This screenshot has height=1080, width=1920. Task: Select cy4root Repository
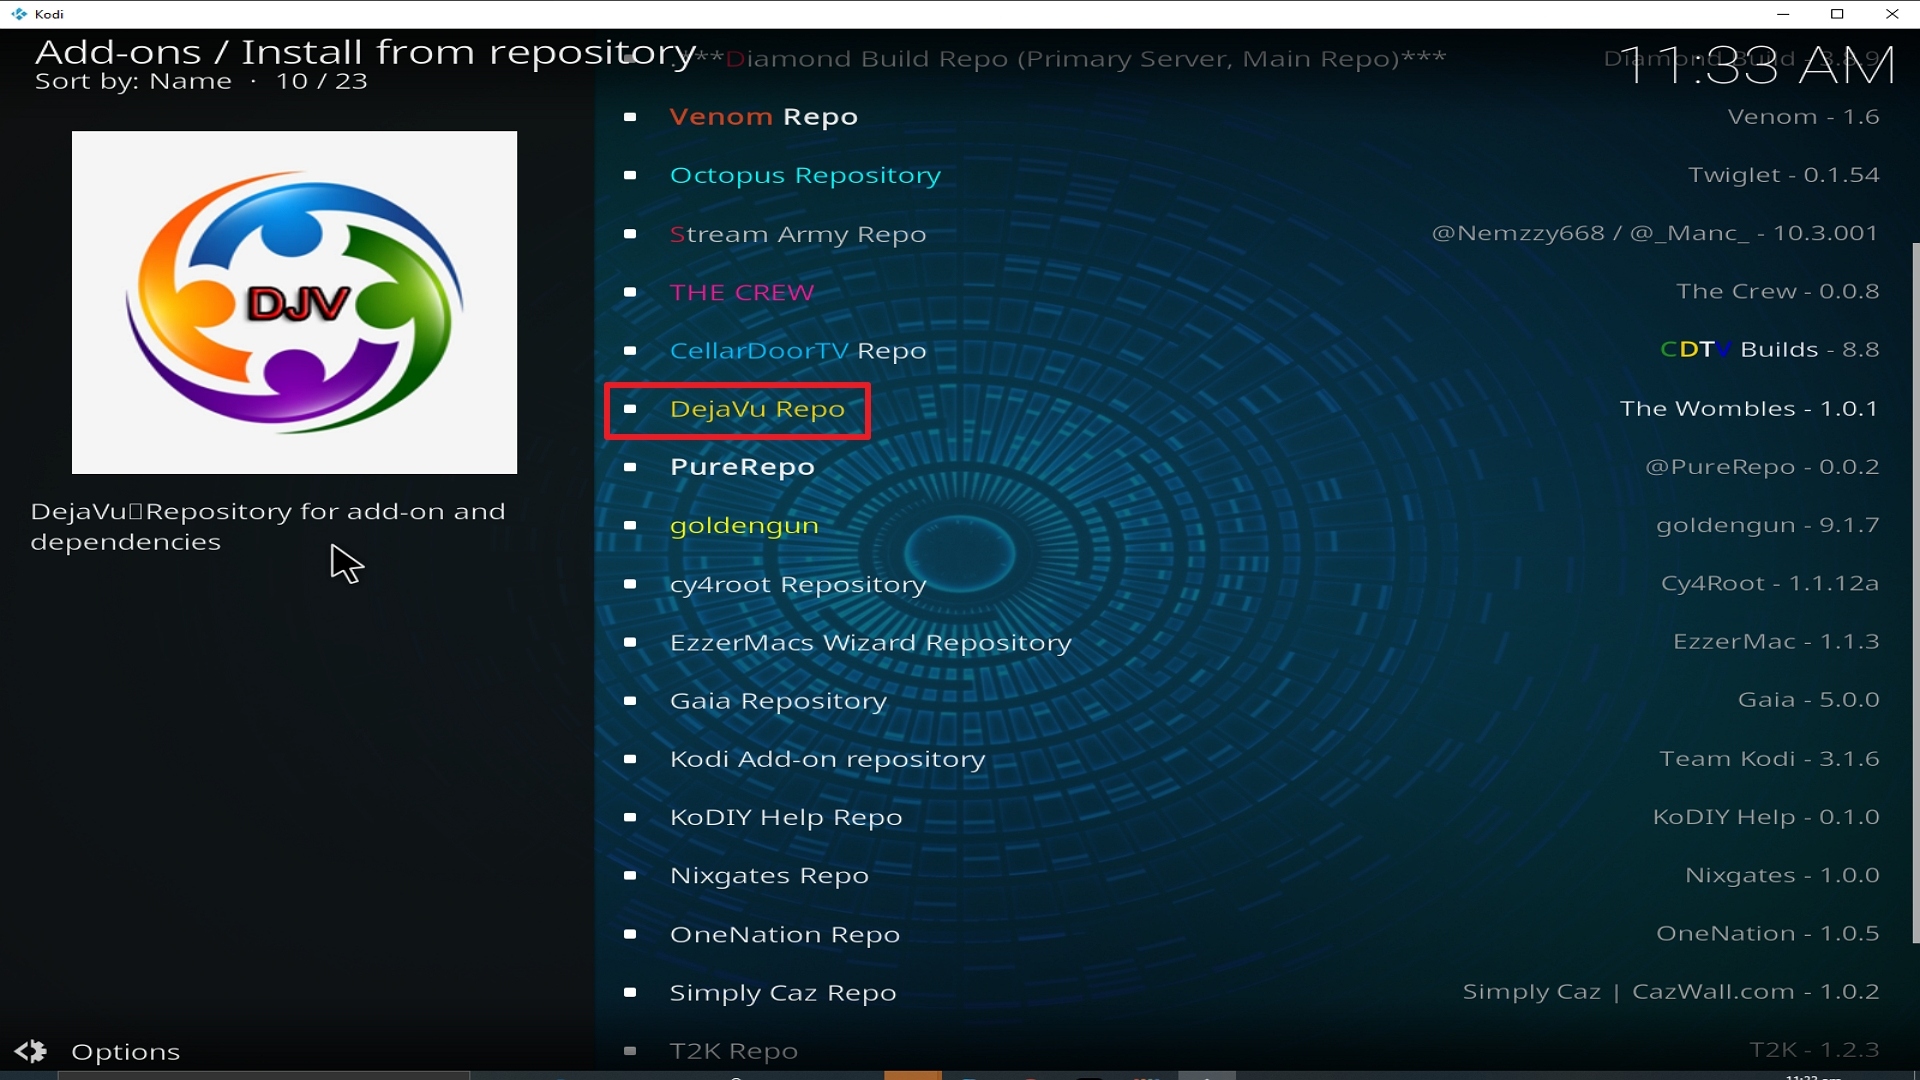pos(798,585)
